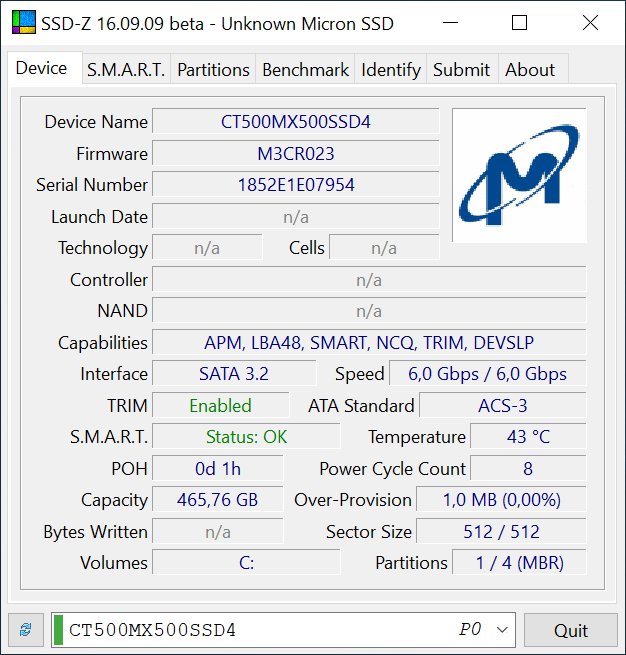Click the Partitions value 1 / 4 (MBR)
This screenshot has height=655, width=626.
(520, 563)
